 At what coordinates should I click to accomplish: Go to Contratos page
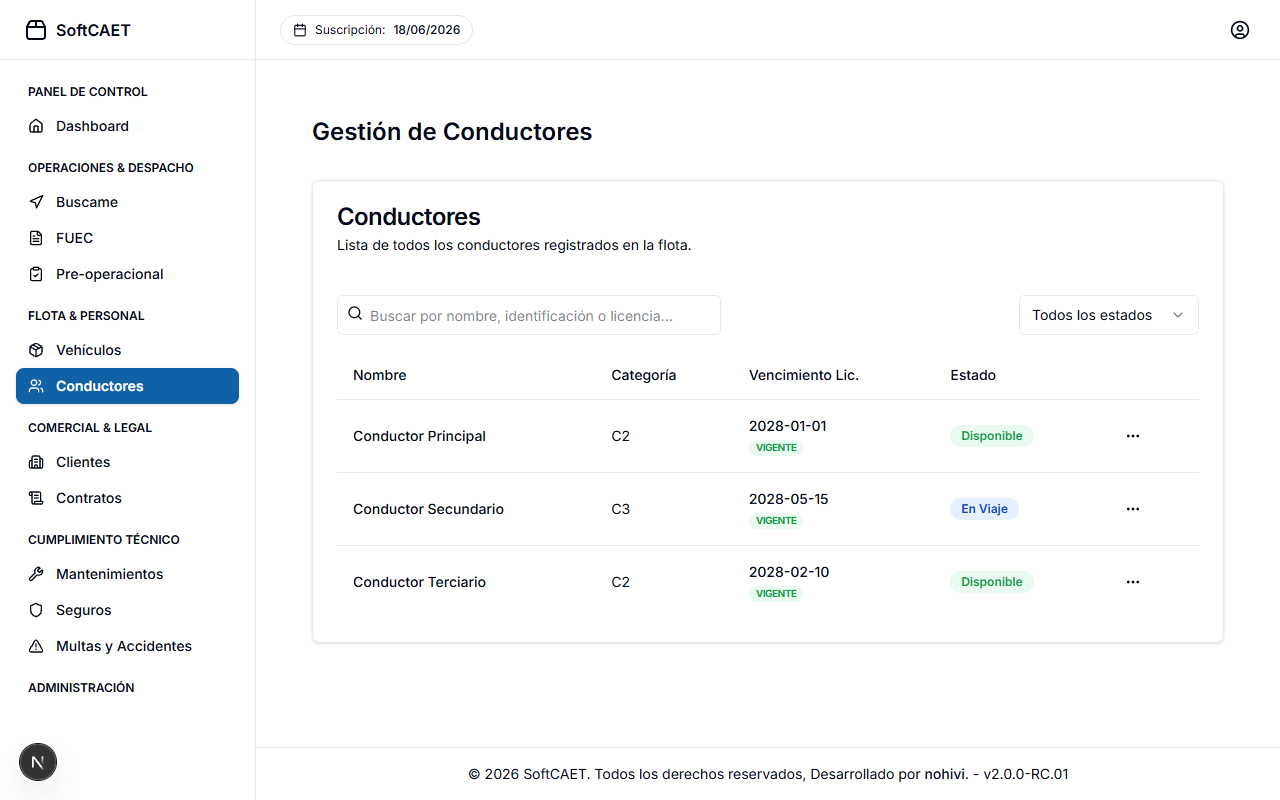coord(127,498)
